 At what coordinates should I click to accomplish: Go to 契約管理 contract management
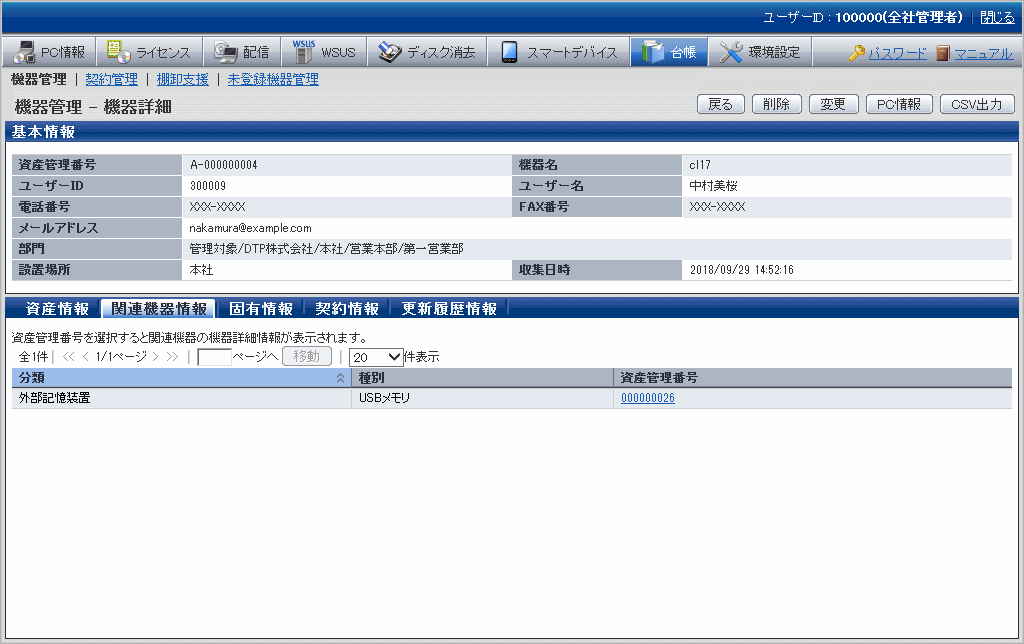[112, 79]
